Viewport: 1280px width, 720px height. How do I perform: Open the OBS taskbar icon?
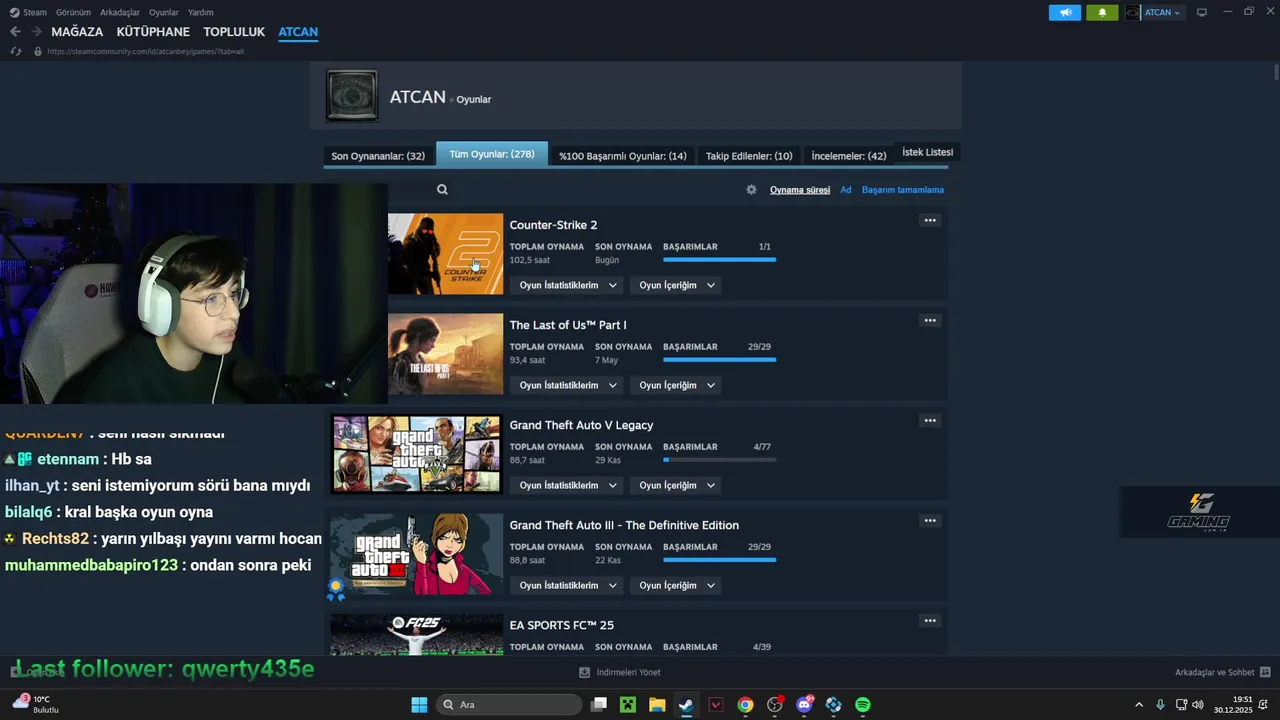click(x=774, y=705)
